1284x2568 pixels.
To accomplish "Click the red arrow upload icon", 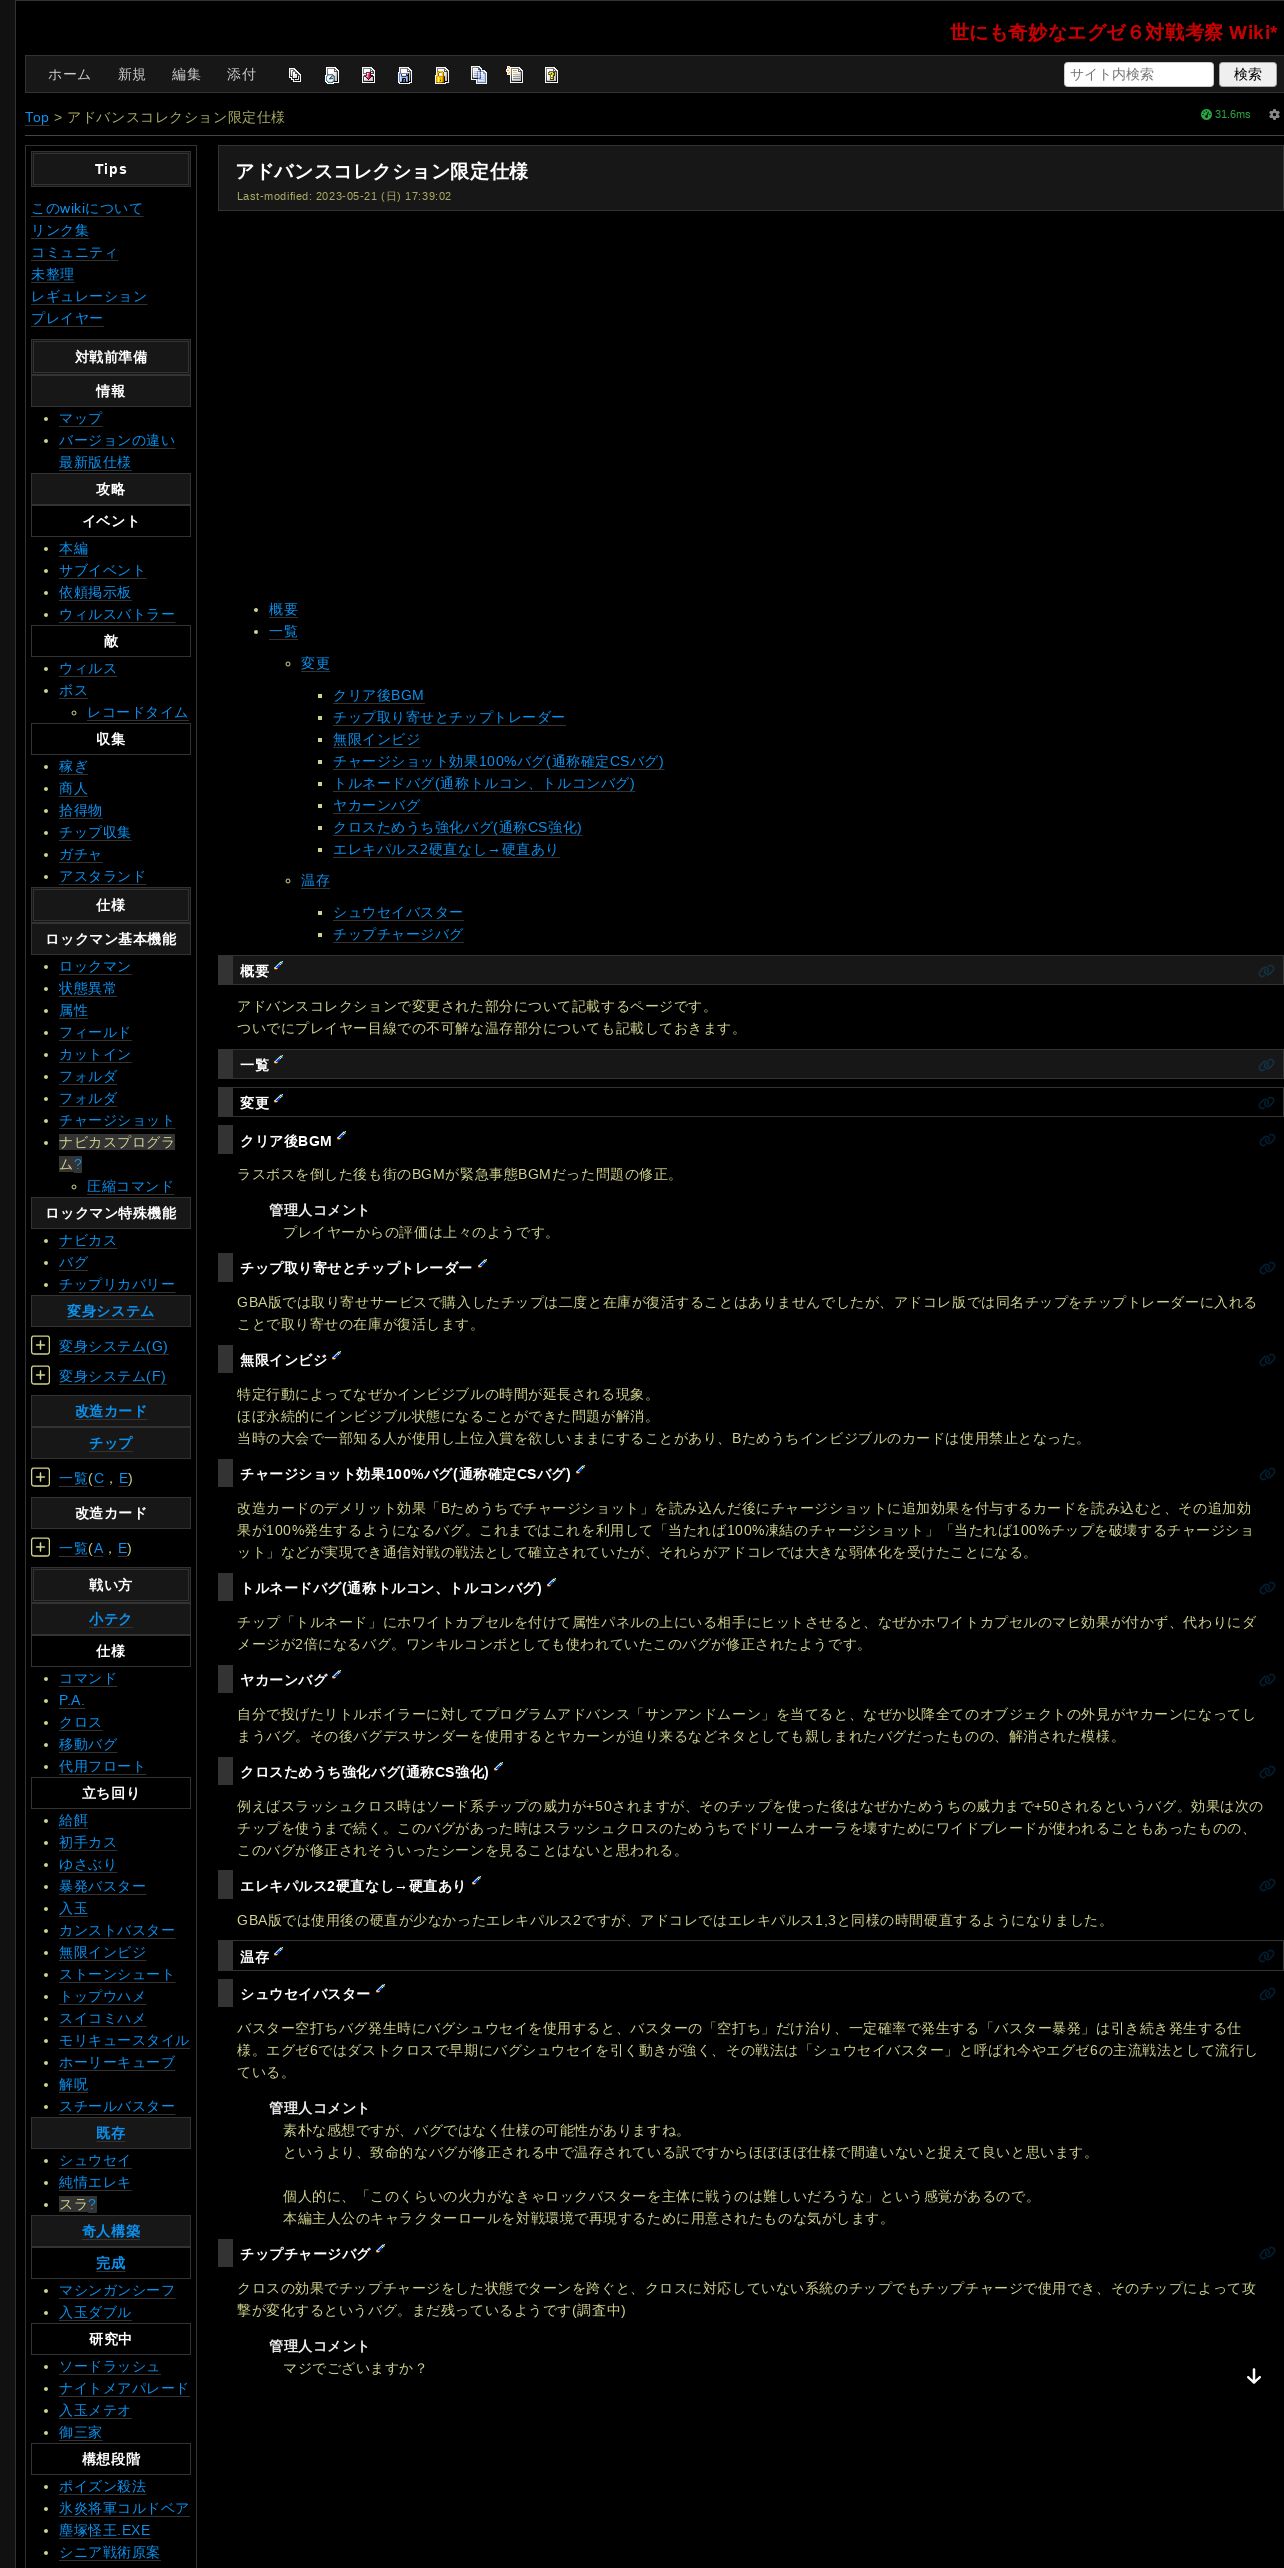I will [x=368, y=75].
